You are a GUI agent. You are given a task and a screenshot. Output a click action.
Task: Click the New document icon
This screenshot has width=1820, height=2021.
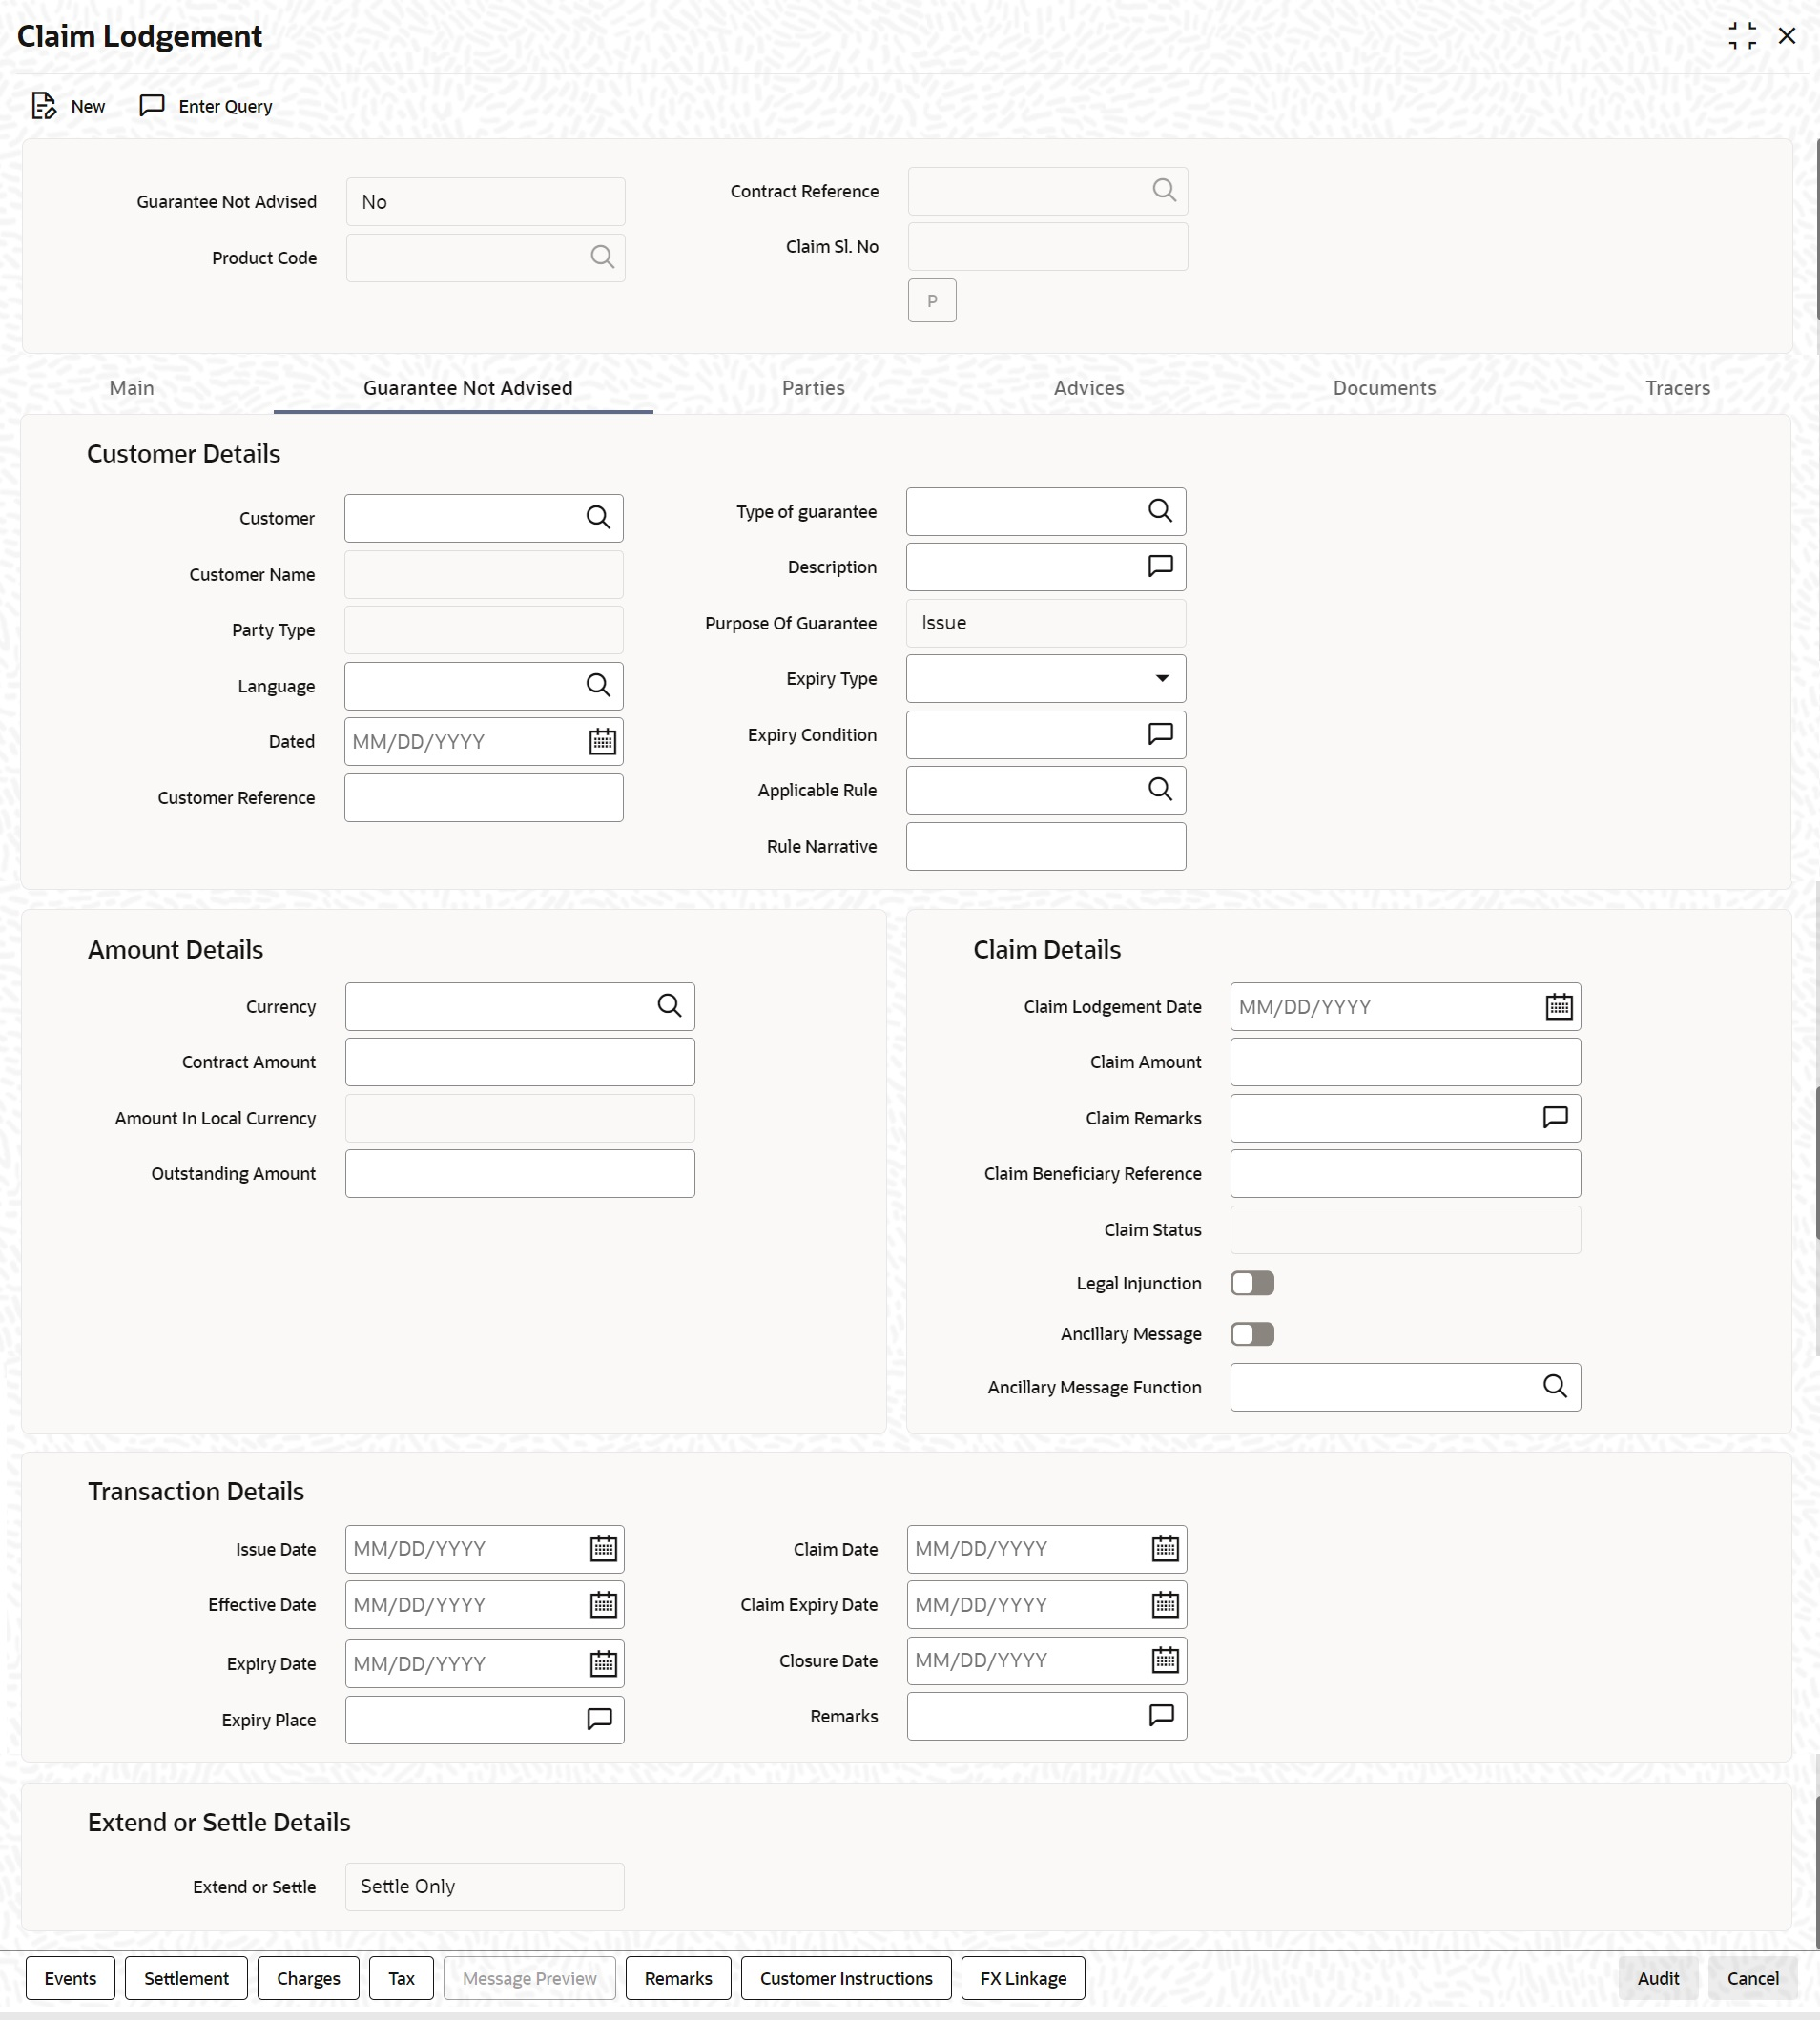click(x=44, y=106)
